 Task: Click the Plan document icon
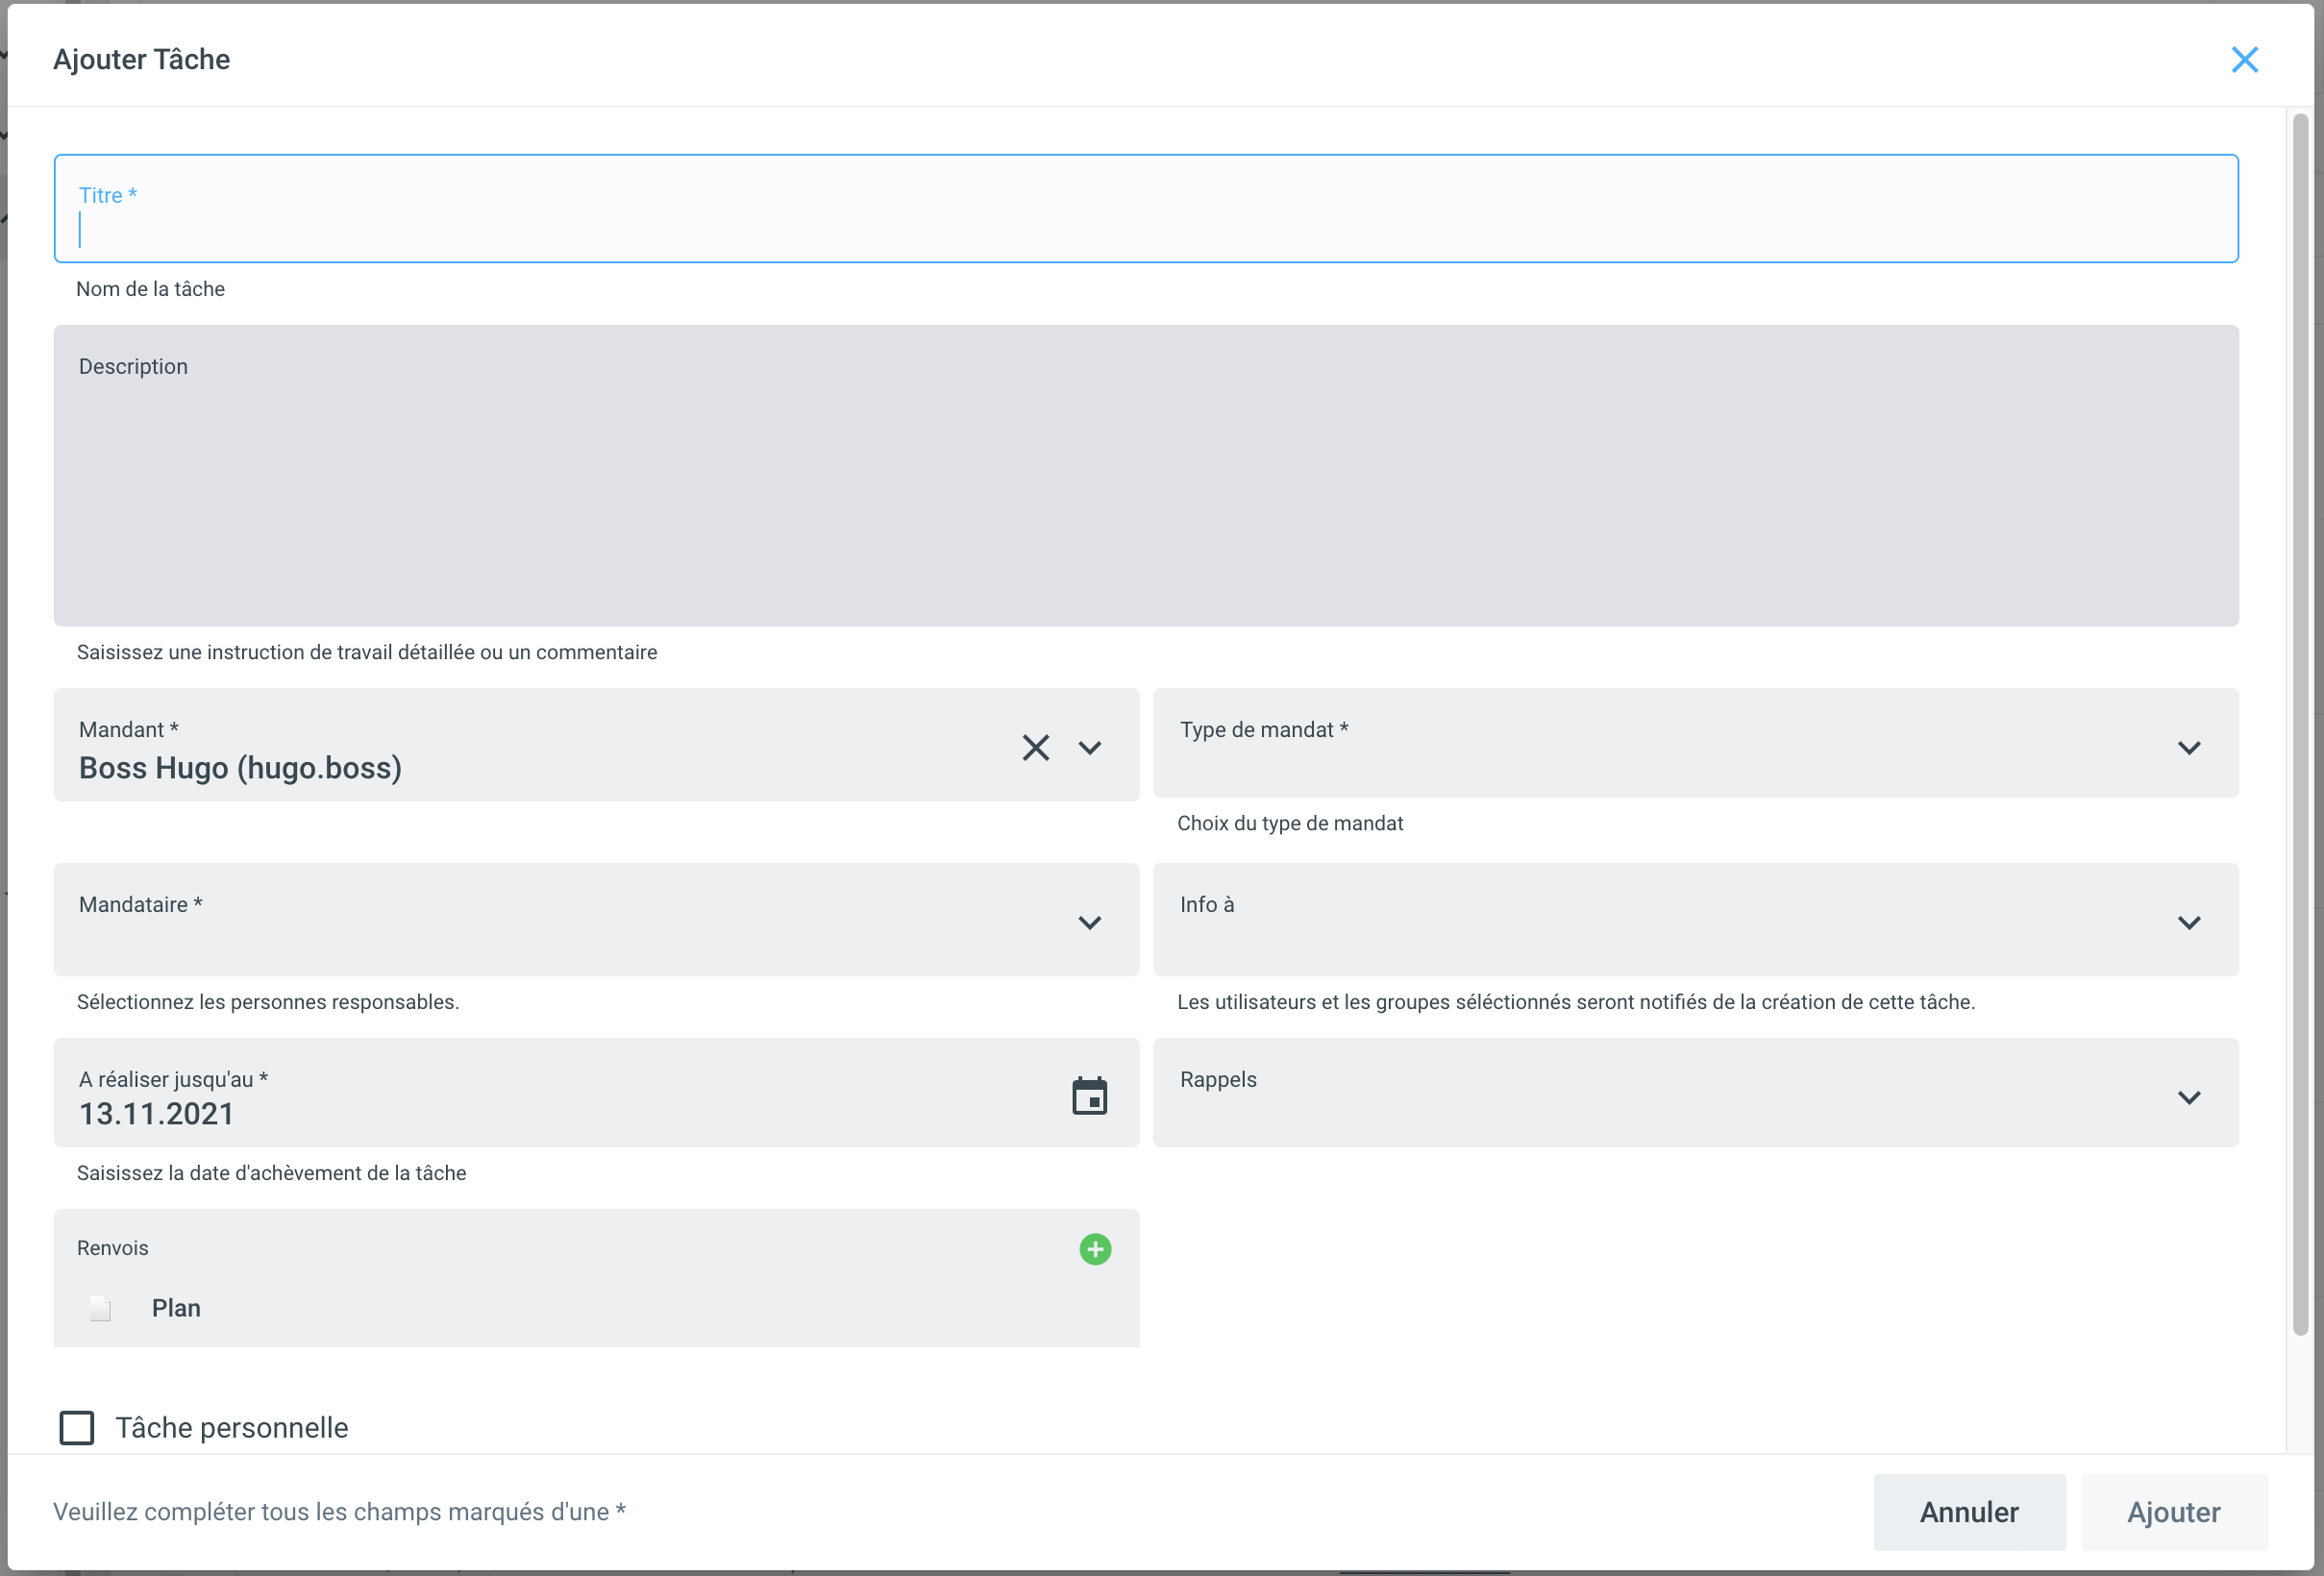pos(100,1308)
